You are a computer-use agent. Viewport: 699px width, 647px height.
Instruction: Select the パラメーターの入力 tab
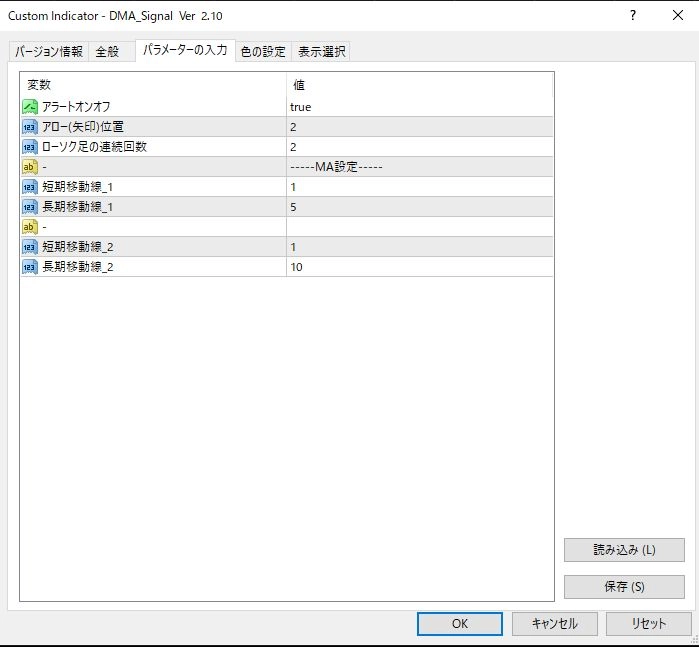point(185,50)
